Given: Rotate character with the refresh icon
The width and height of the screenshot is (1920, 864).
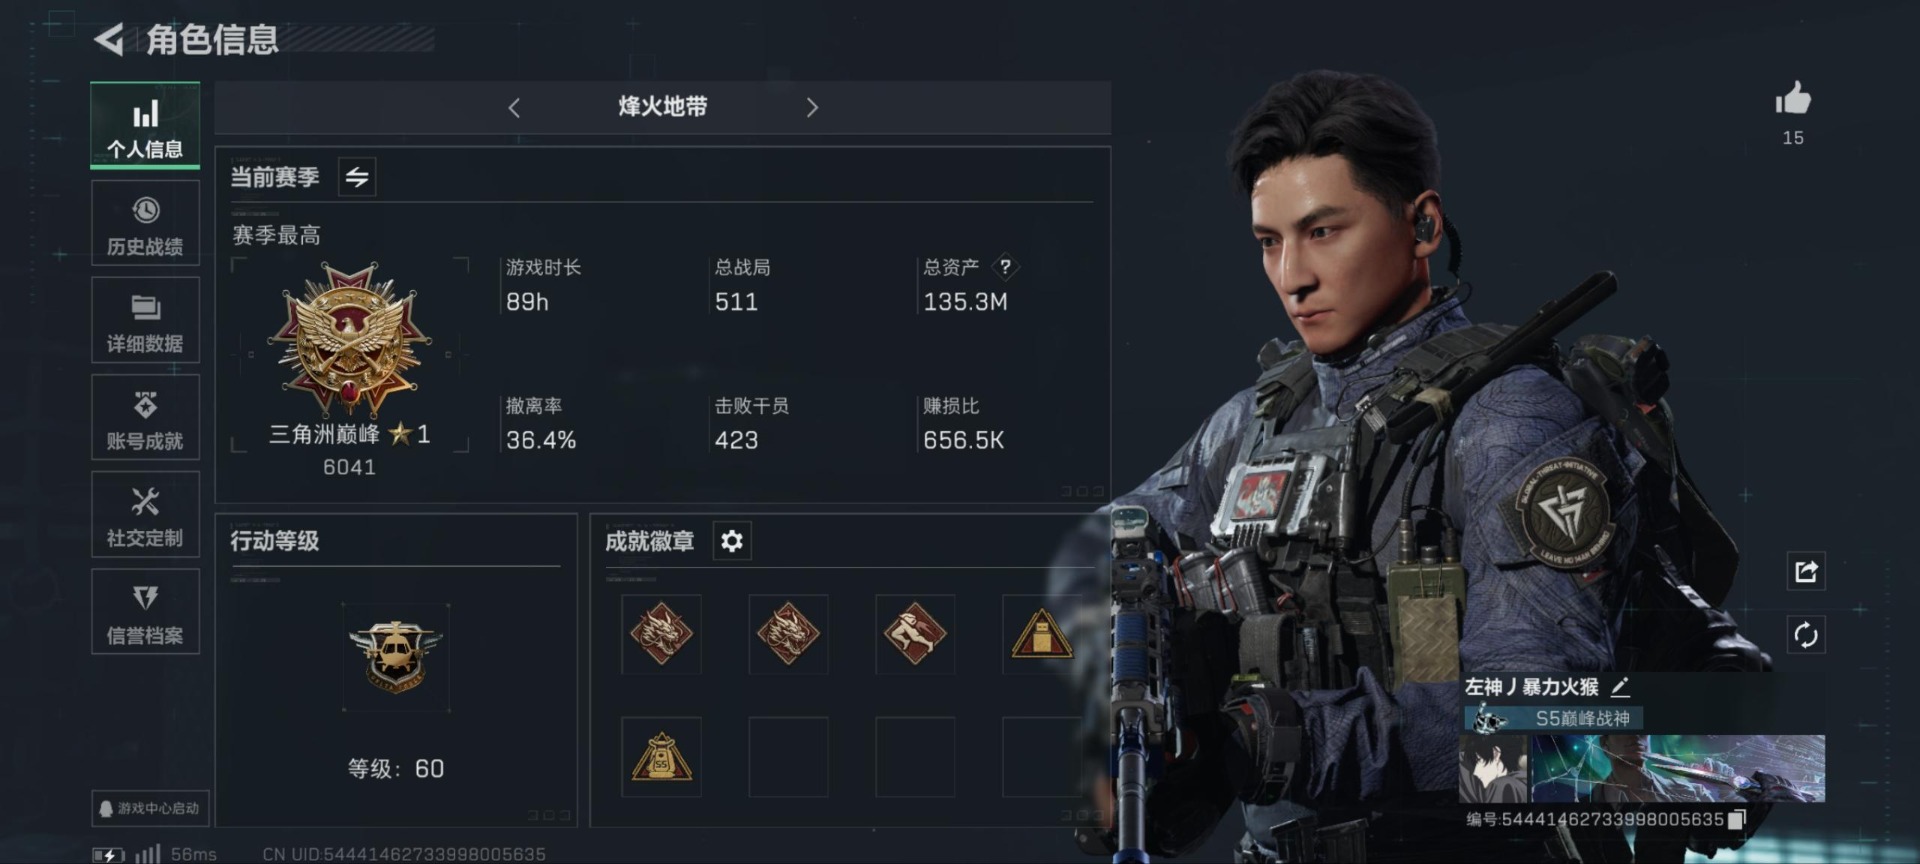Looking at the screenshot, I should coord(1806,635).
